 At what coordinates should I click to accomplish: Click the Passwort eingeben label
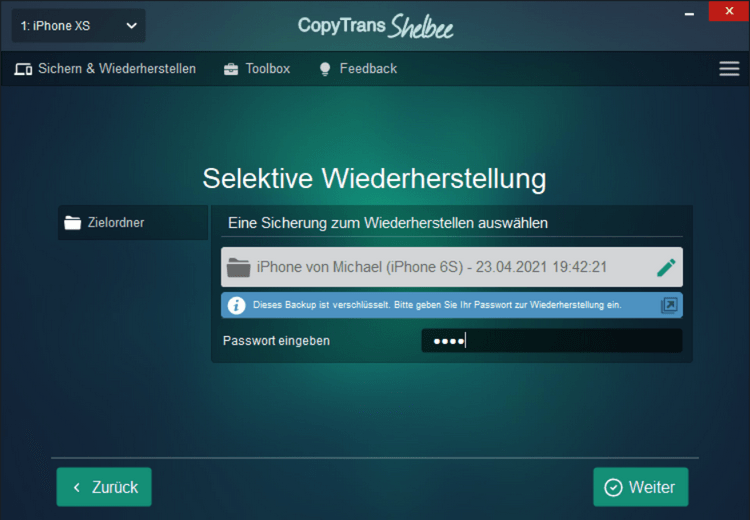276,341
